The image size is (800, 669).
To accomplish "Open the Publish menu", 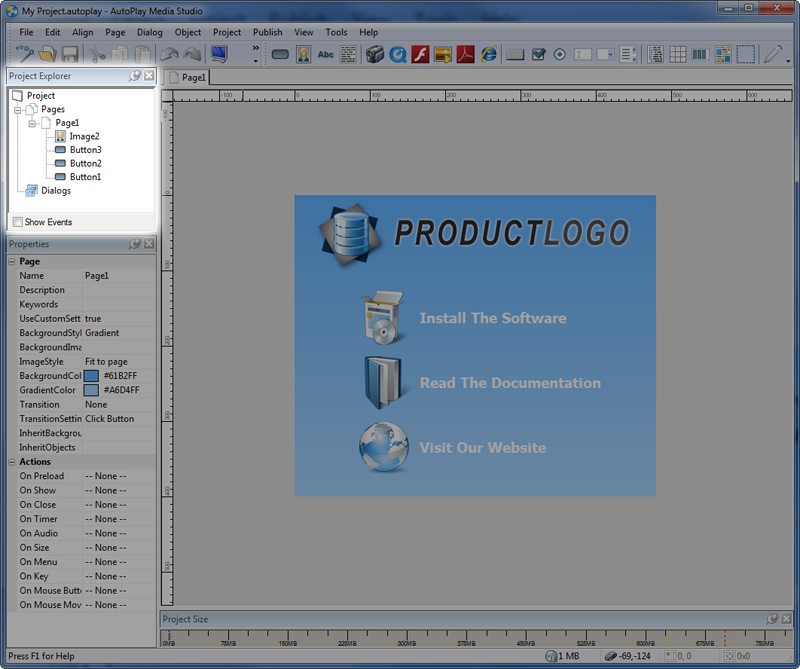I will click(267, 32).
